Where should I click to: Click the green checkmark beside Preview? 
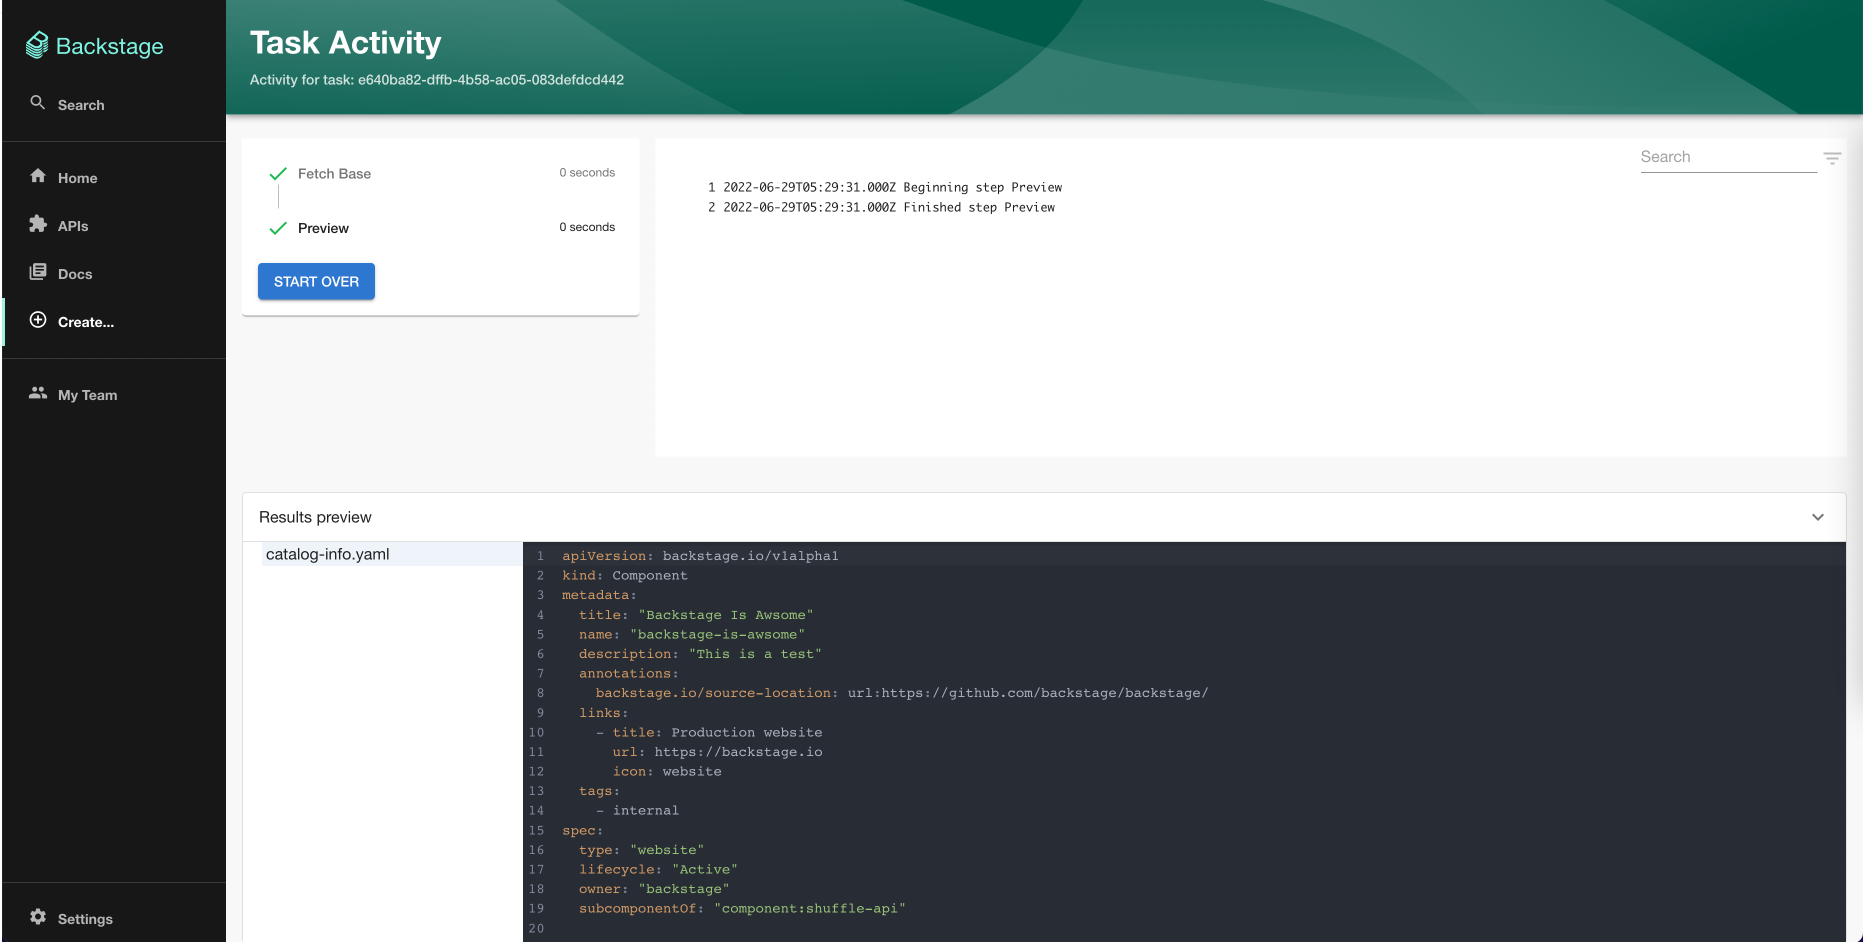tap(278, 227)
